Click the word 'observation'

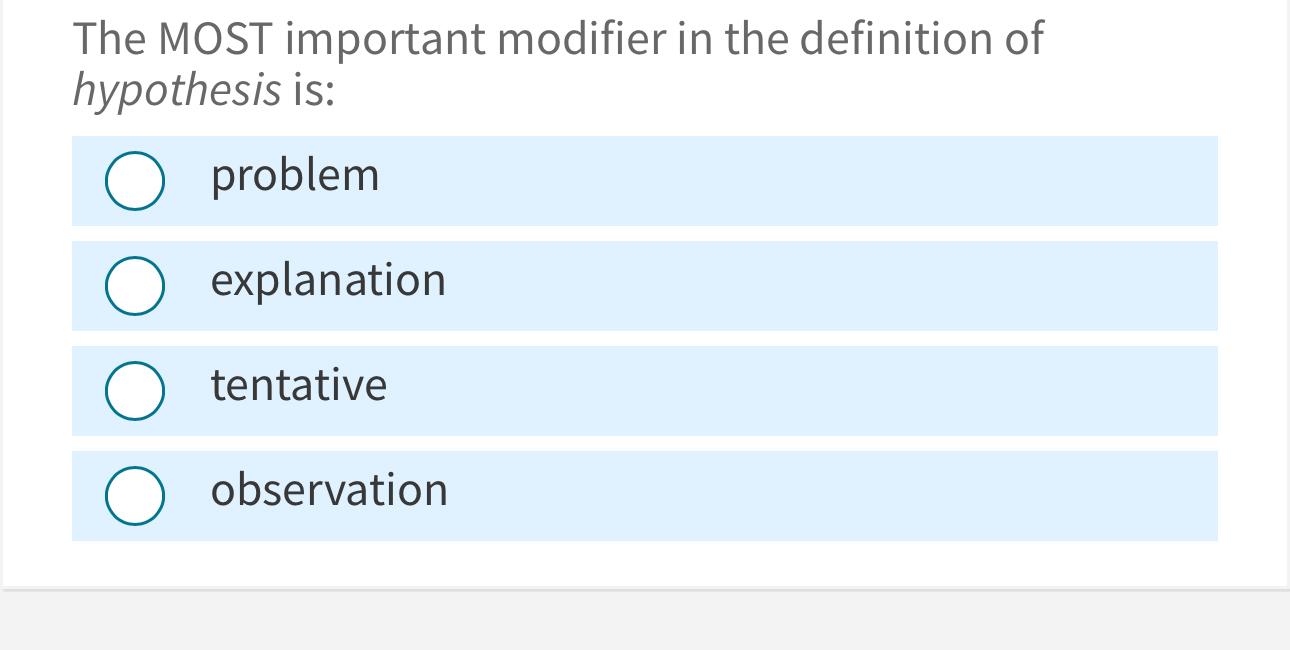point(328,491)
